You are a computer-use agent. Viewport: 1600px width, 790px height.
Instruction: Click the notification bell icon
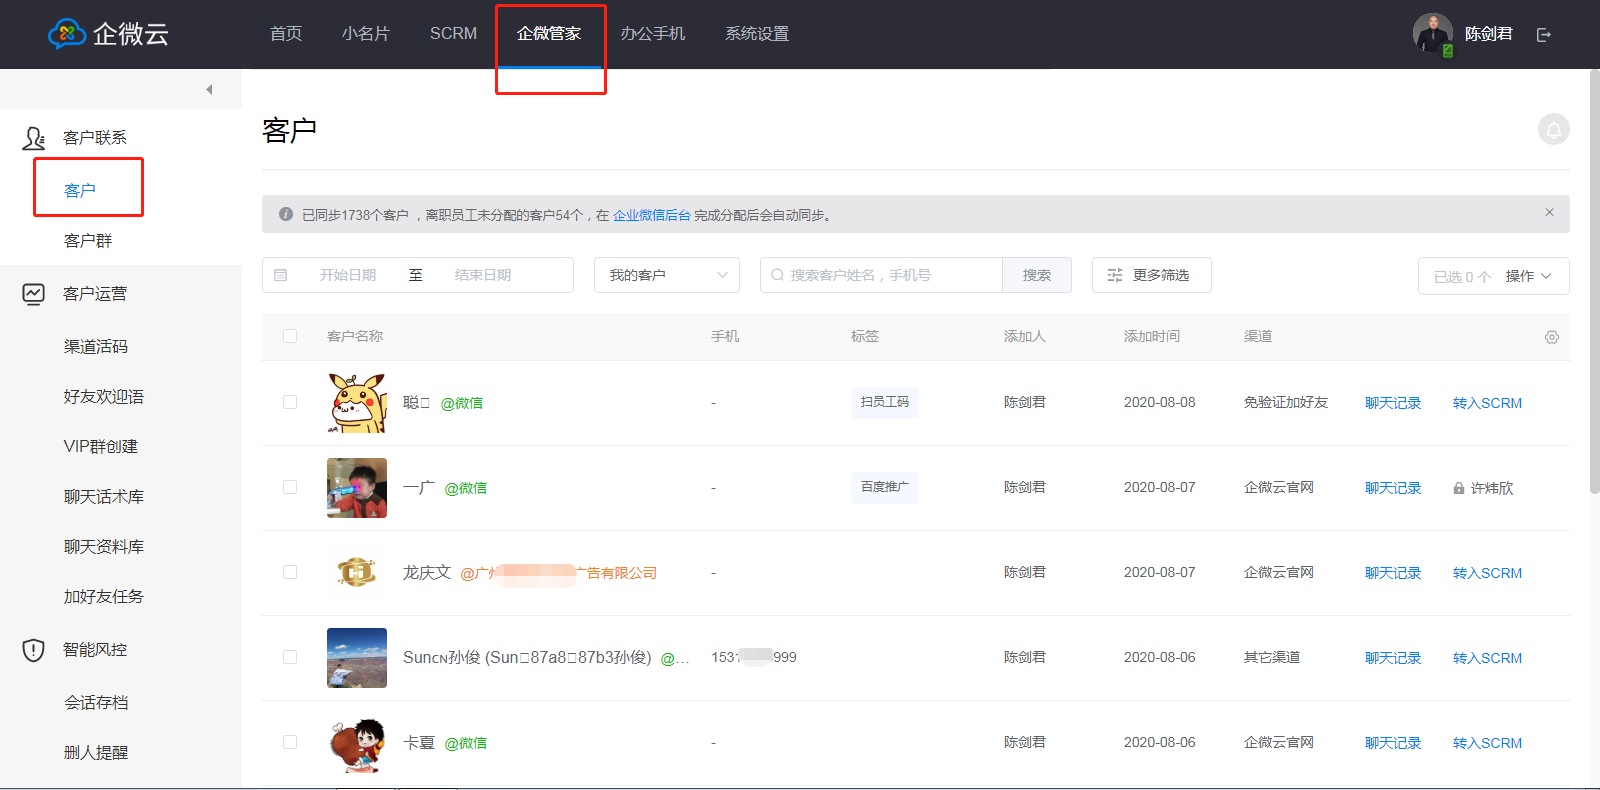(x=1553, y=130)
